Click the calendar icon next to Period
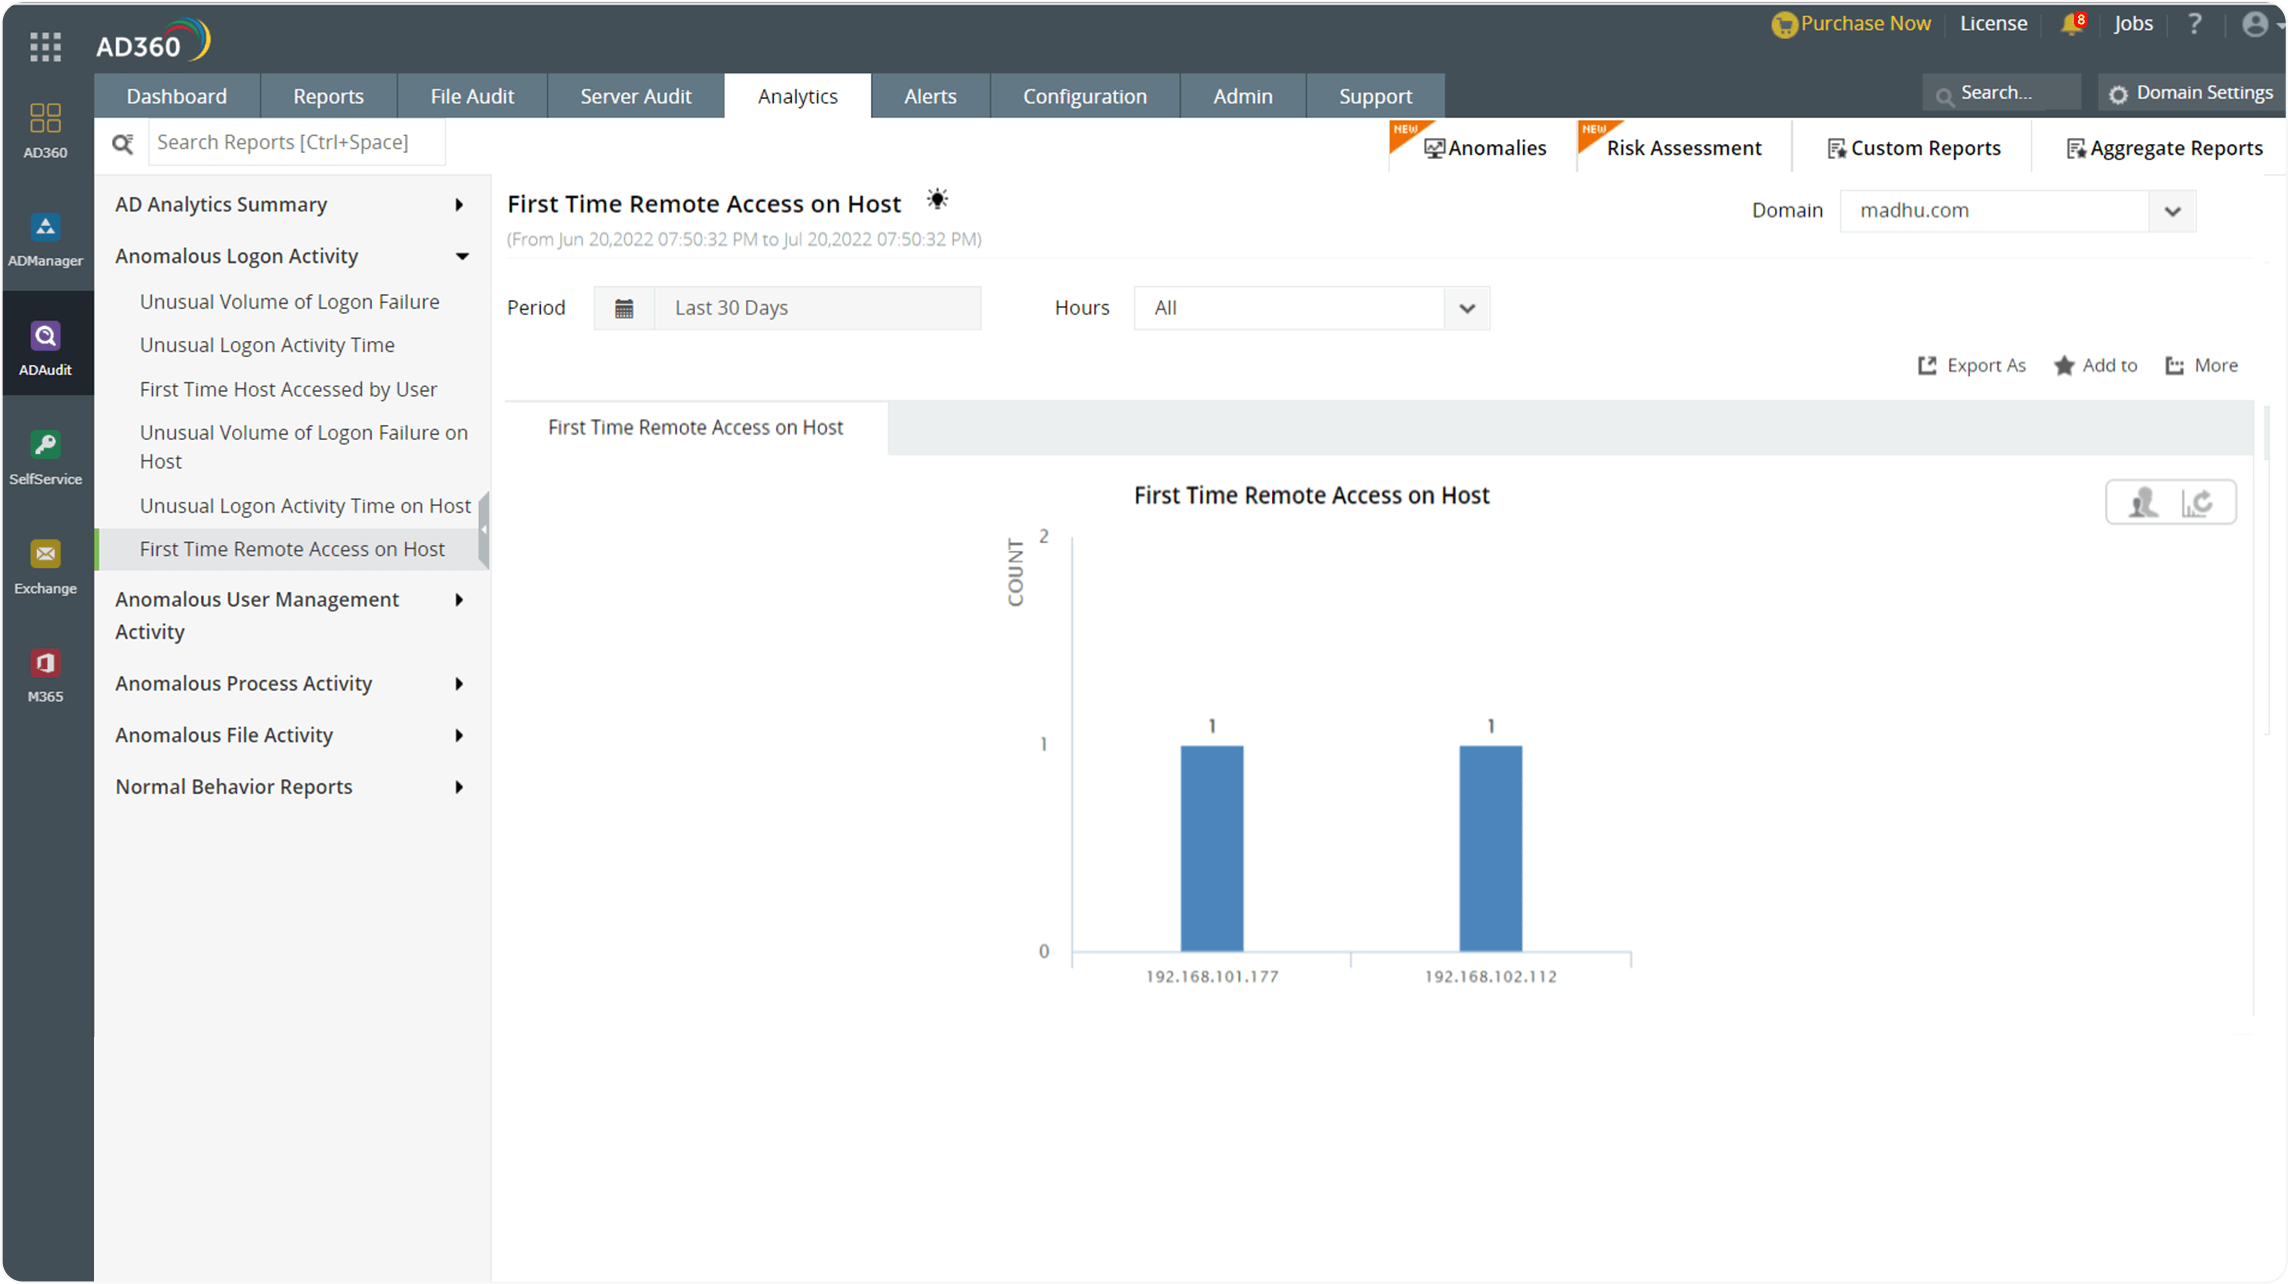 (x=624, y=308)
